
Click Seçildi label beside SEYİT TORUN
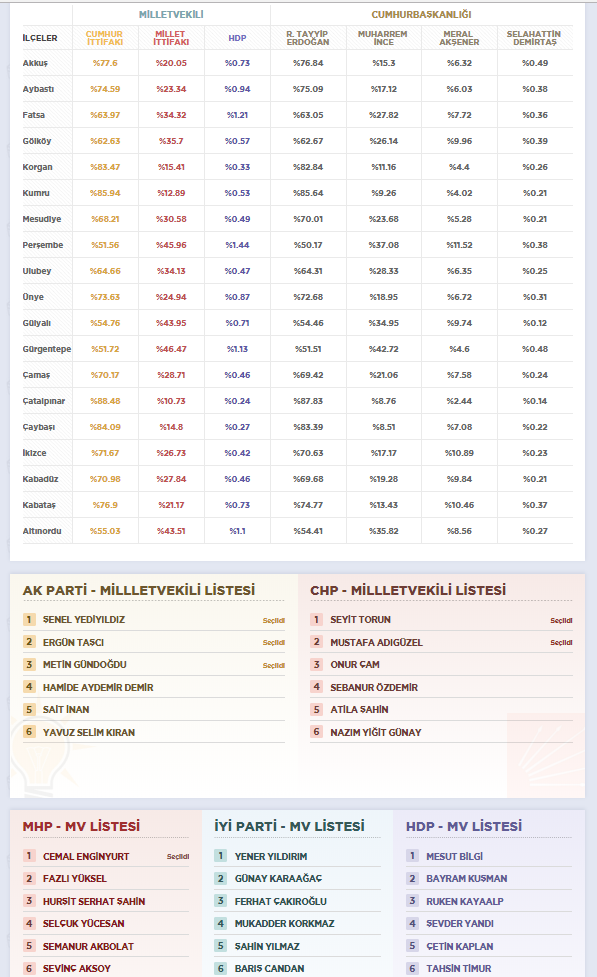pyautogui.click(x=561, y=621)
